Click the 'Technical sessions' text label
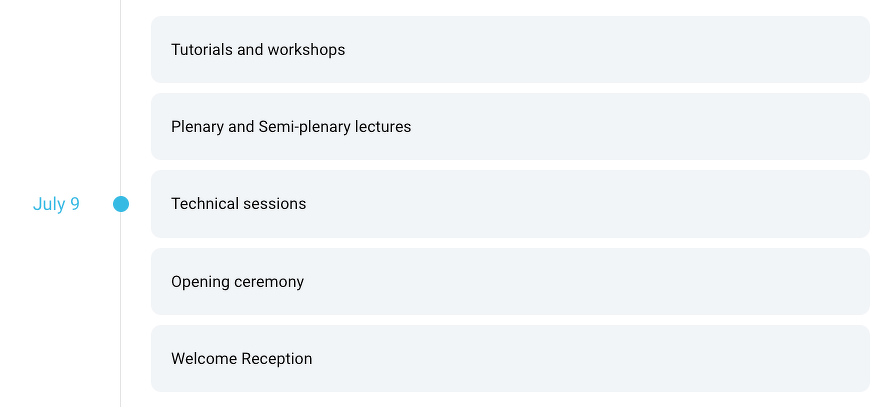 (238, 204)
